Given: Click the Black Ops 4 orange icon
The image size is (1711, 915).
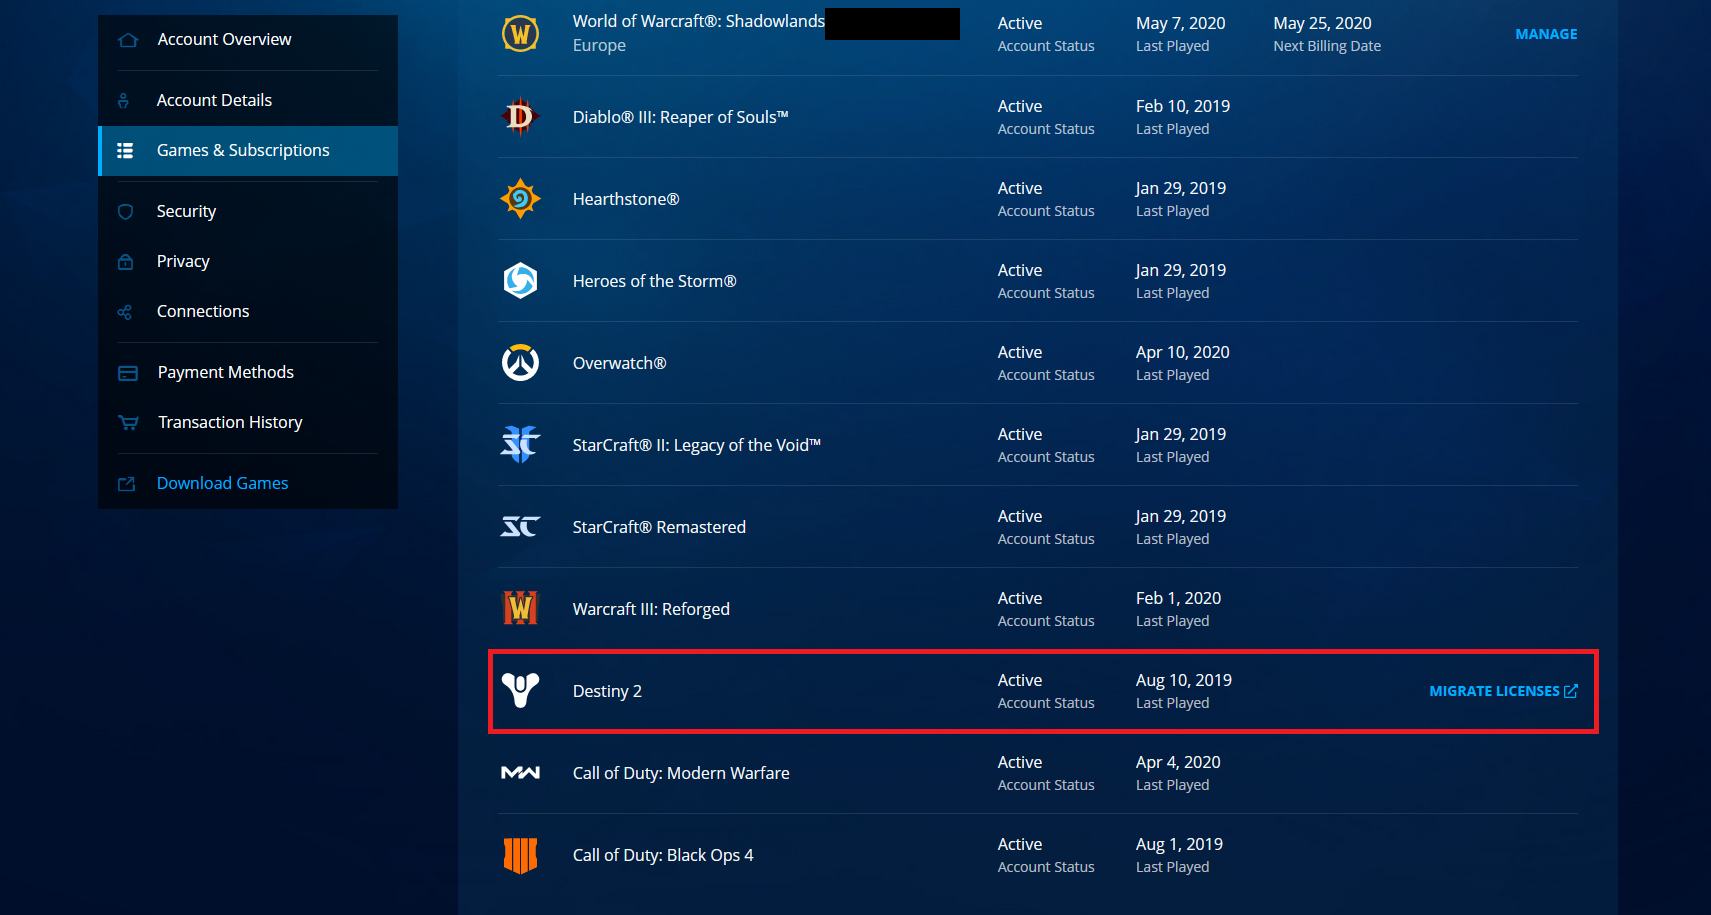Looking at the screenshot, I should click(520, 855).
